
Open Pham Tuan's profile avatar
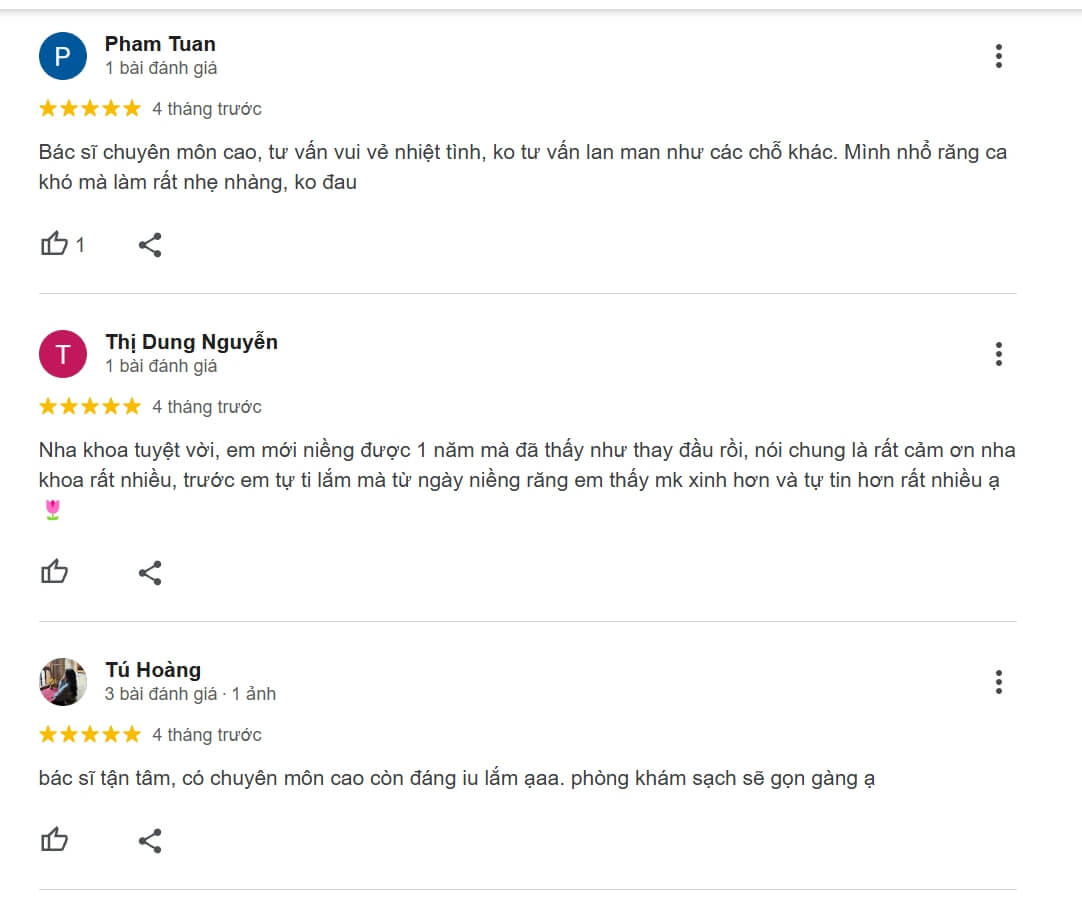(63, 56)
